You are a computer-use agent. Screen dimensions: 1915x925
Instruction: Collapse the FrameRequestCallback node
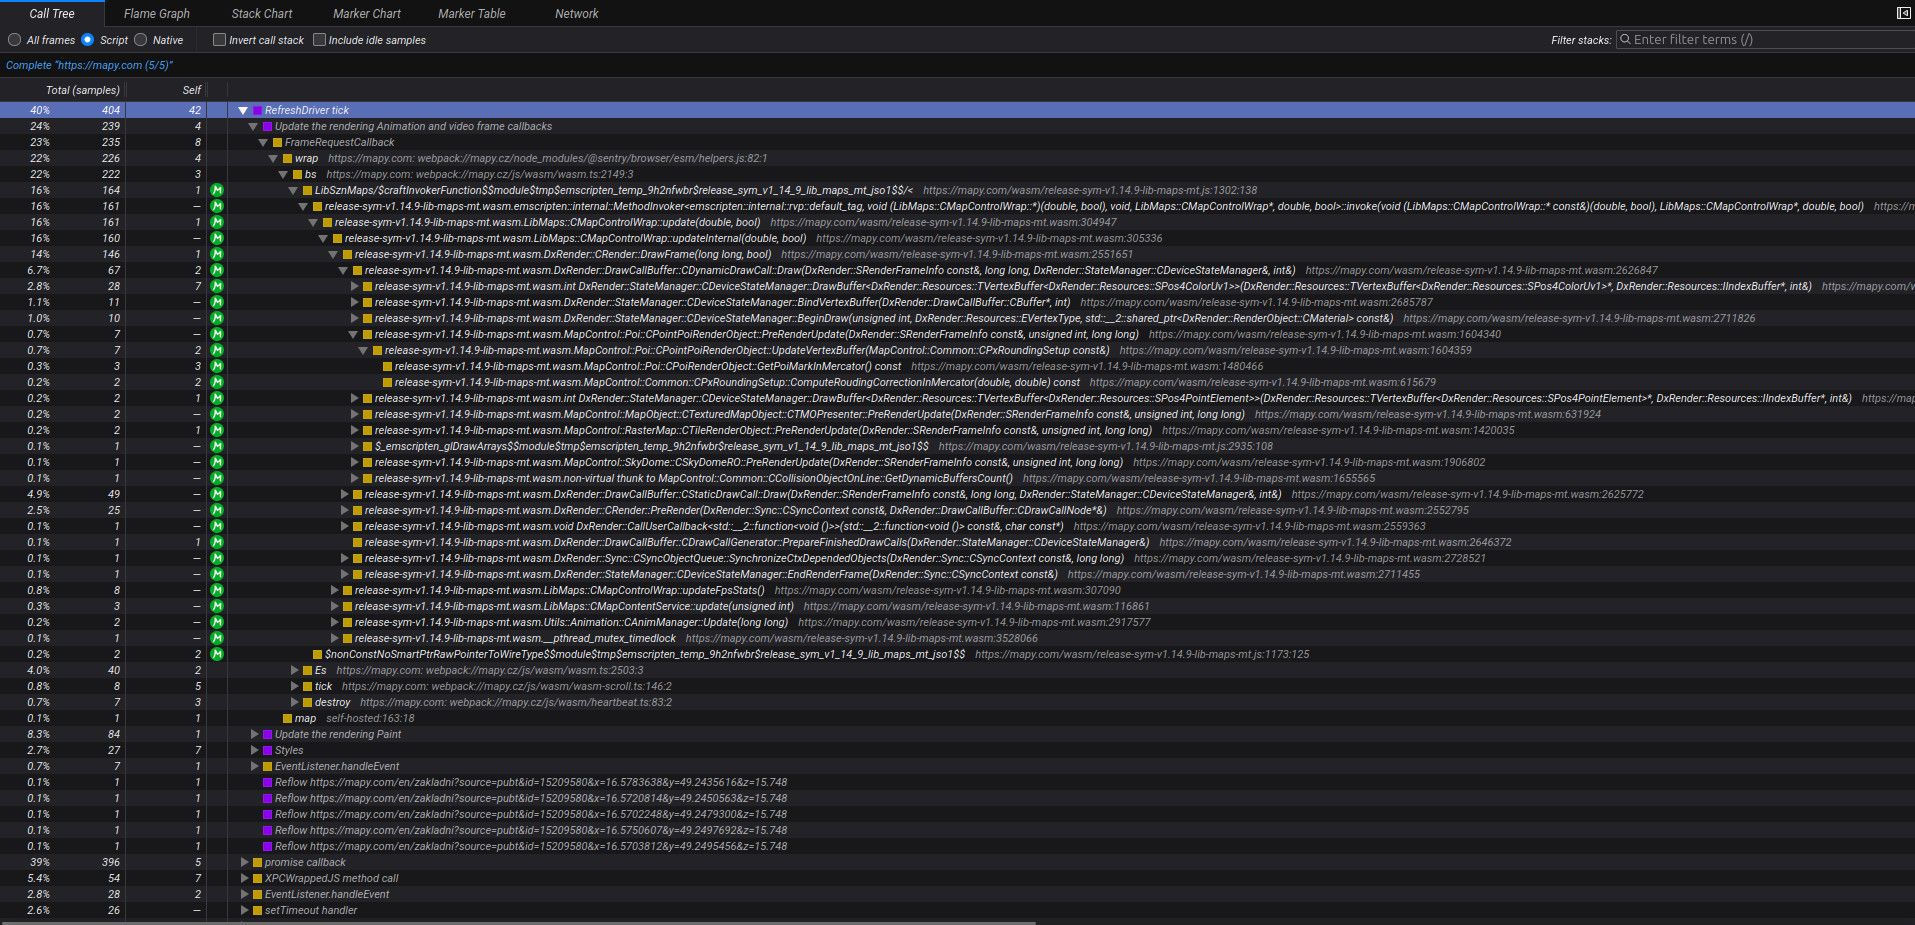tap(263, 142)
